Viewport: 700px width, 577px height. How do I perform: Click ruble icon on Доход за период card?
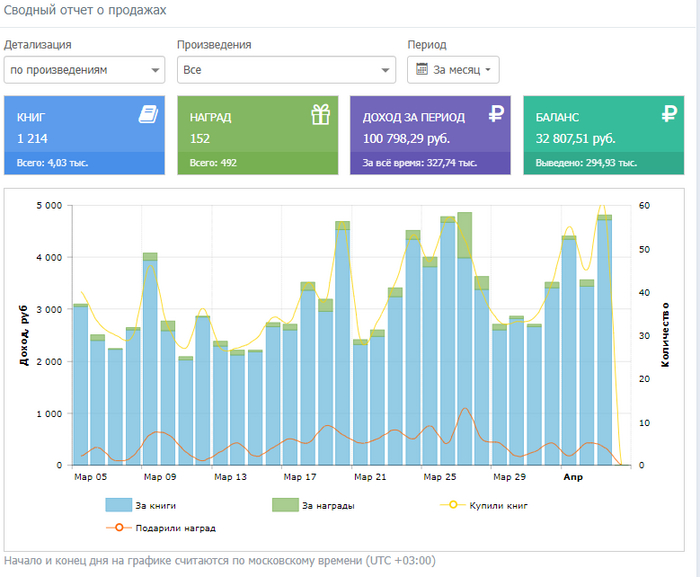pos(495,115)
